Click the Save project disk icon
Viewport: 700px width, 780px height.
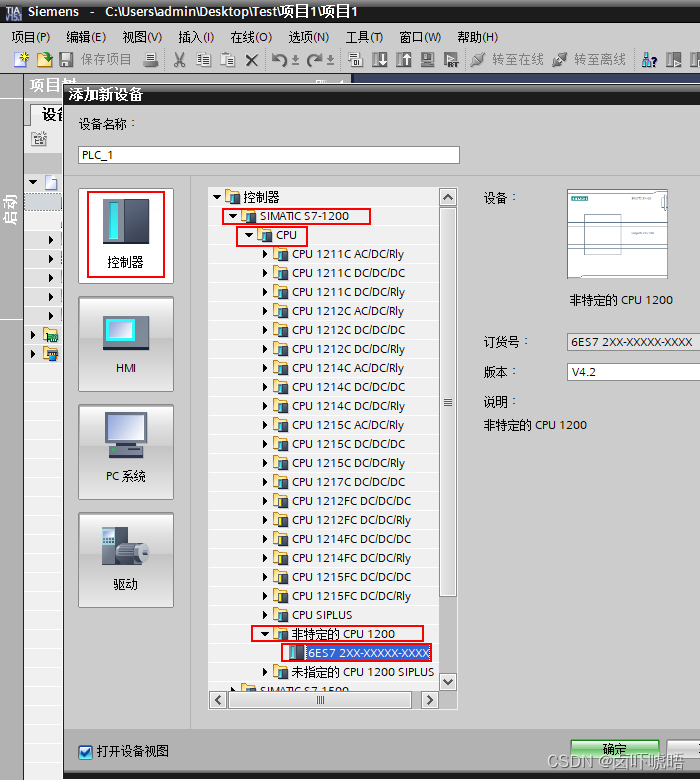(x=66, y=60)
